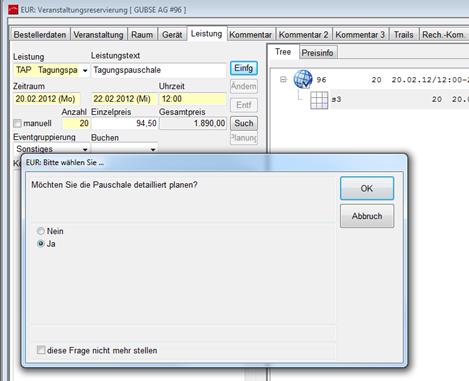Select the Leistung tab
This screenshot has width=469, height=381.
tap(207, 34)
